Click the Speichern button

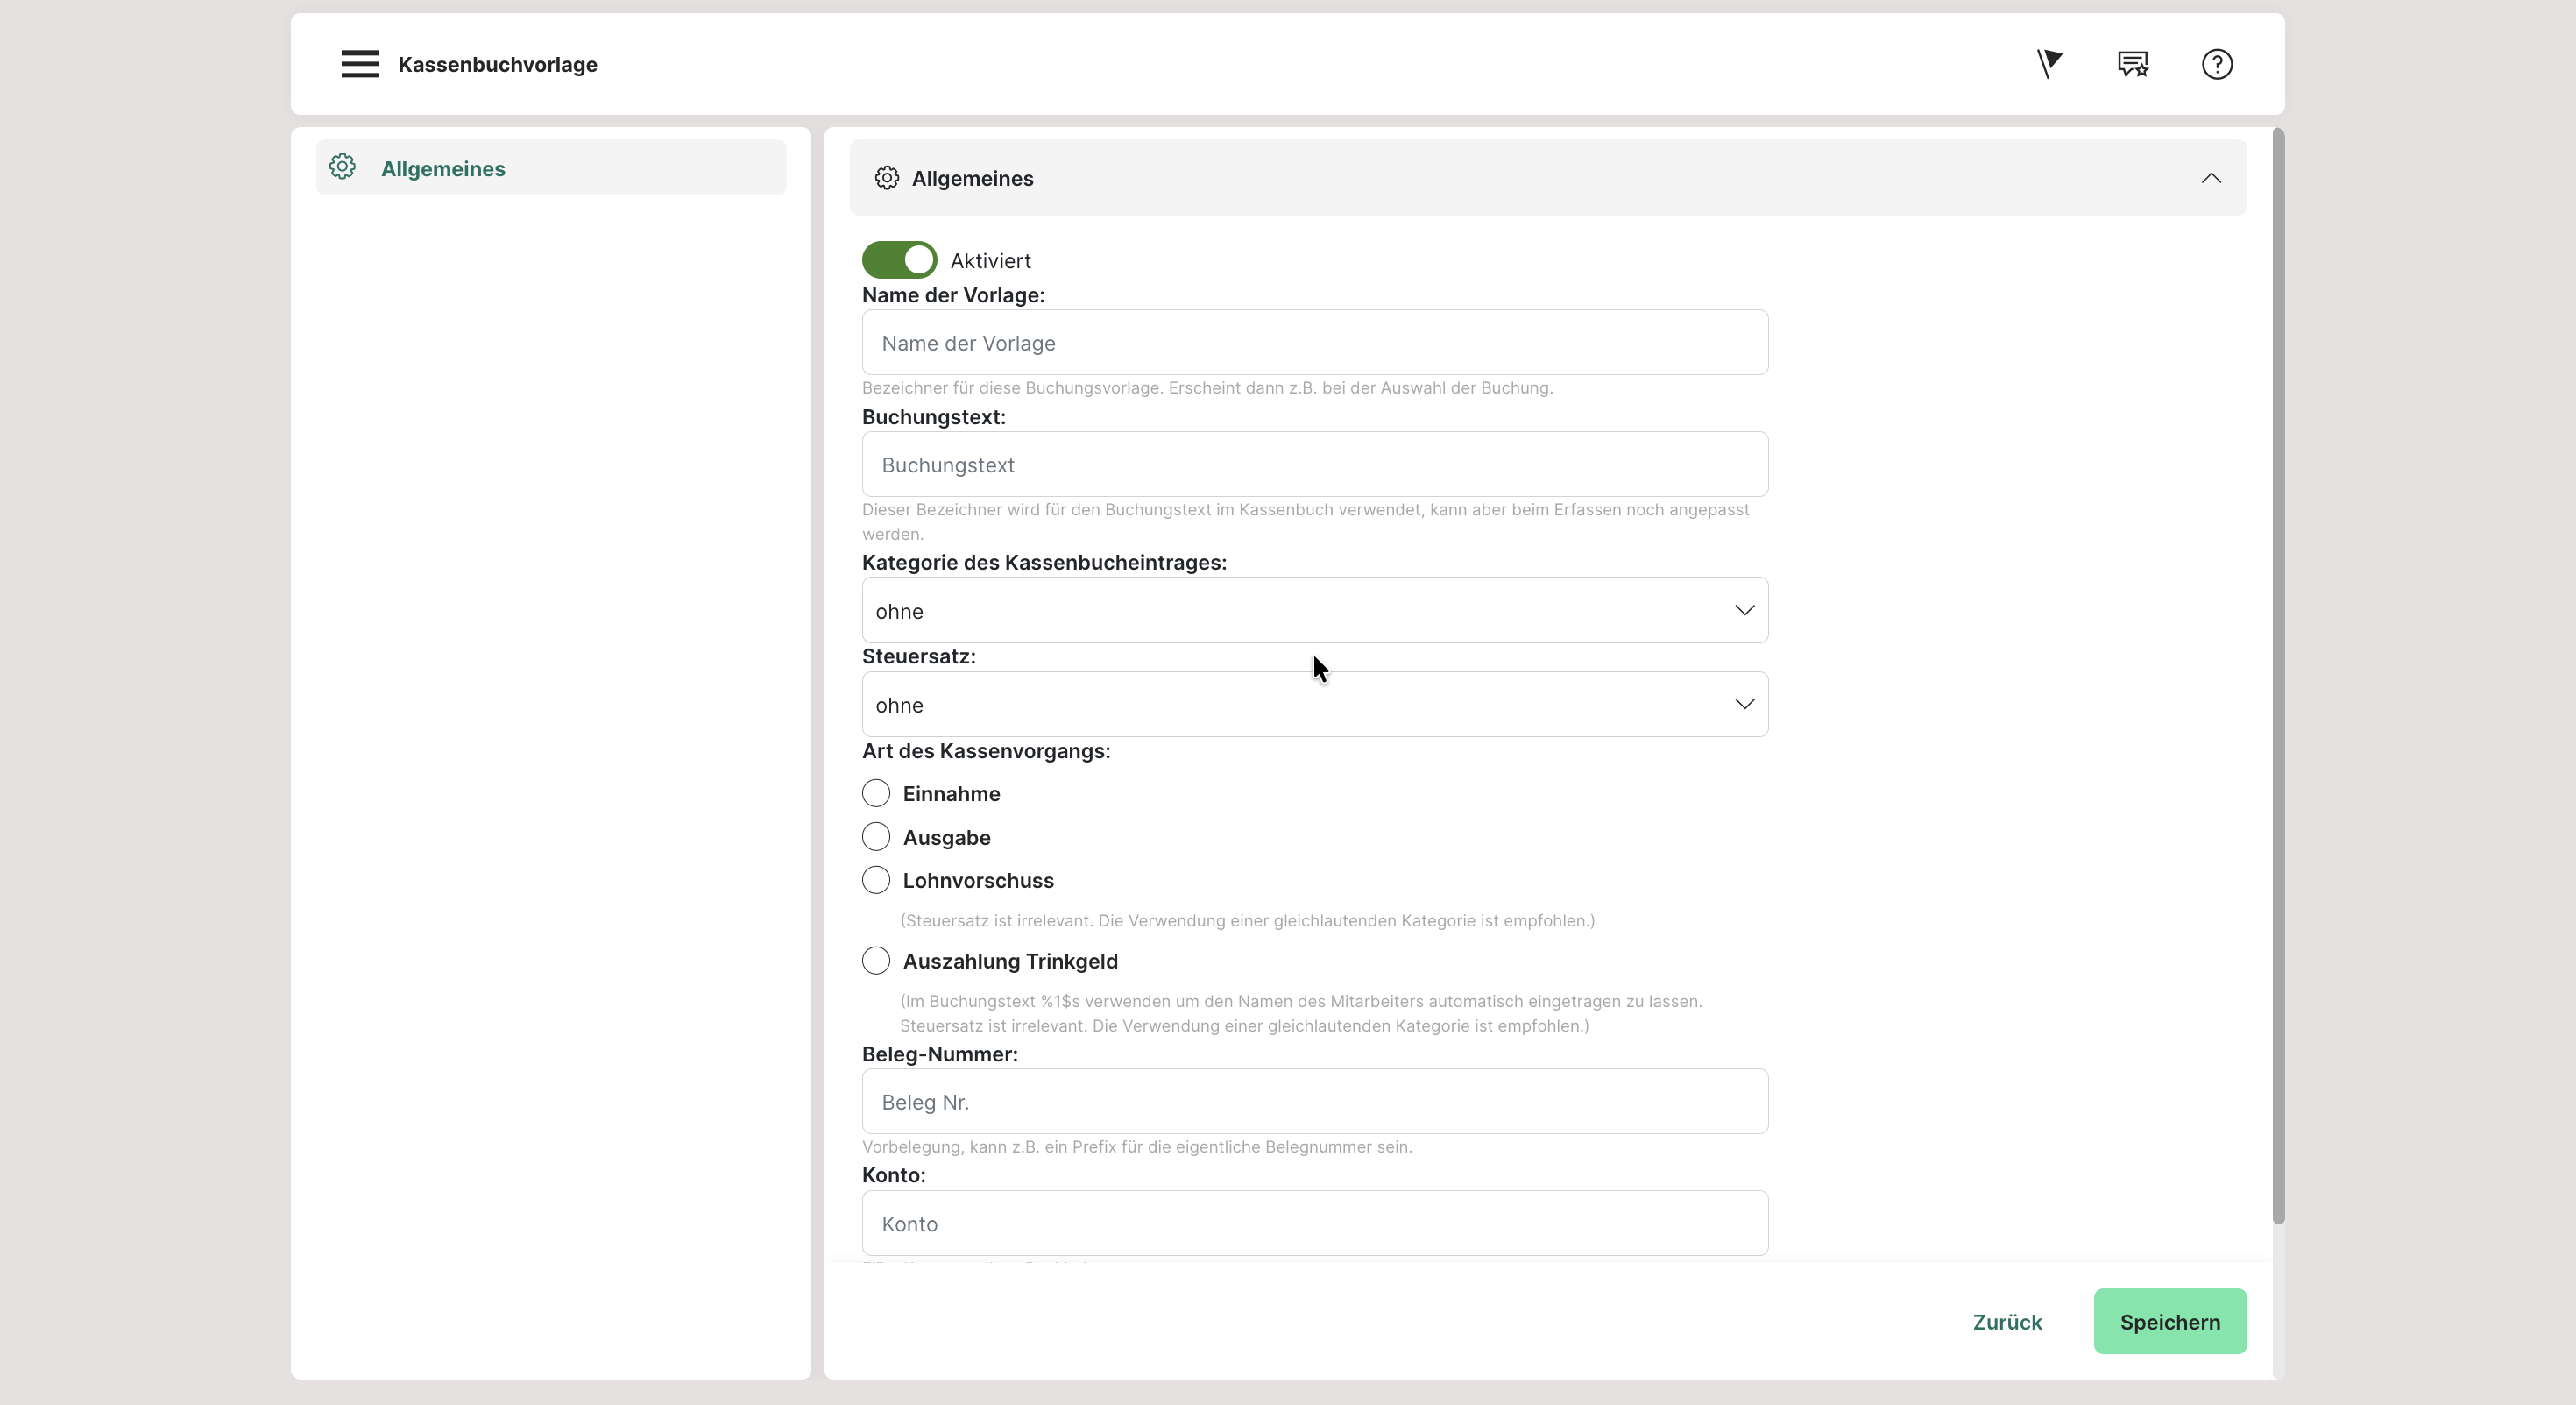click(2169, 1321)
